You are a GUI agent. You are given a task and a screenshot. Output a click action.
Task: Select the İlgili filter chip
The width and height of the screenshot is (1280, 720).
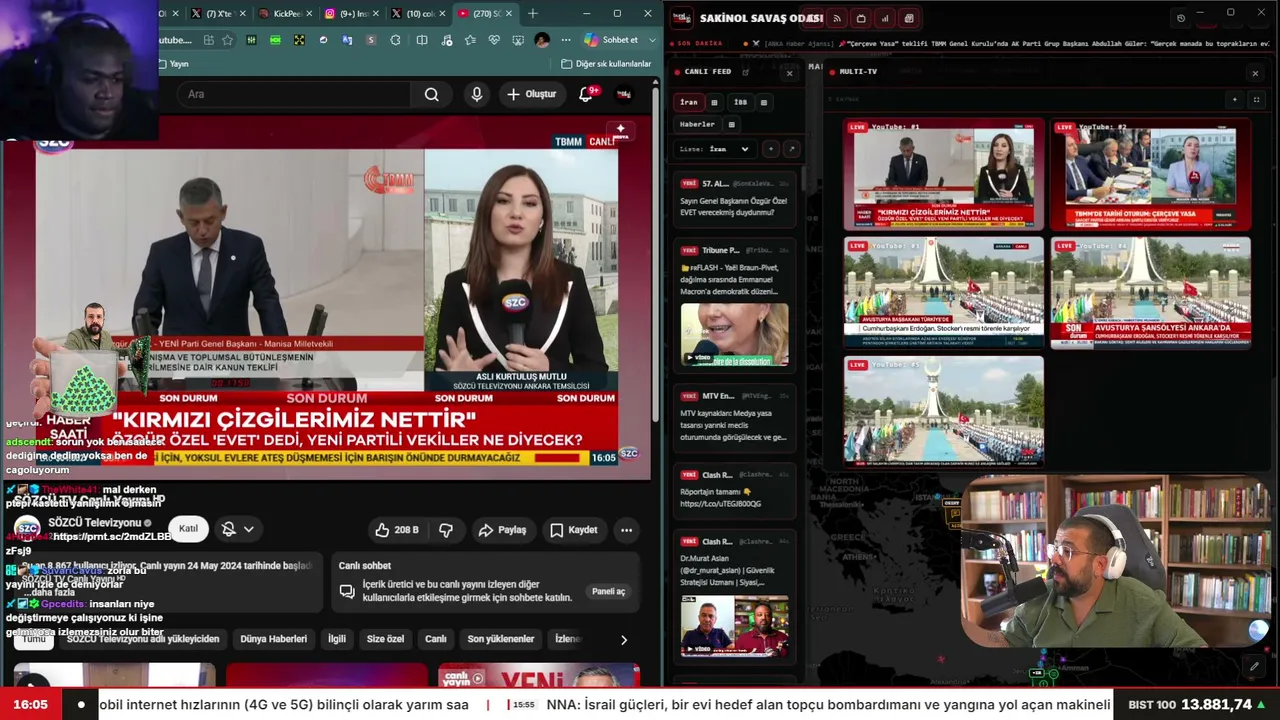coord(337,639)
